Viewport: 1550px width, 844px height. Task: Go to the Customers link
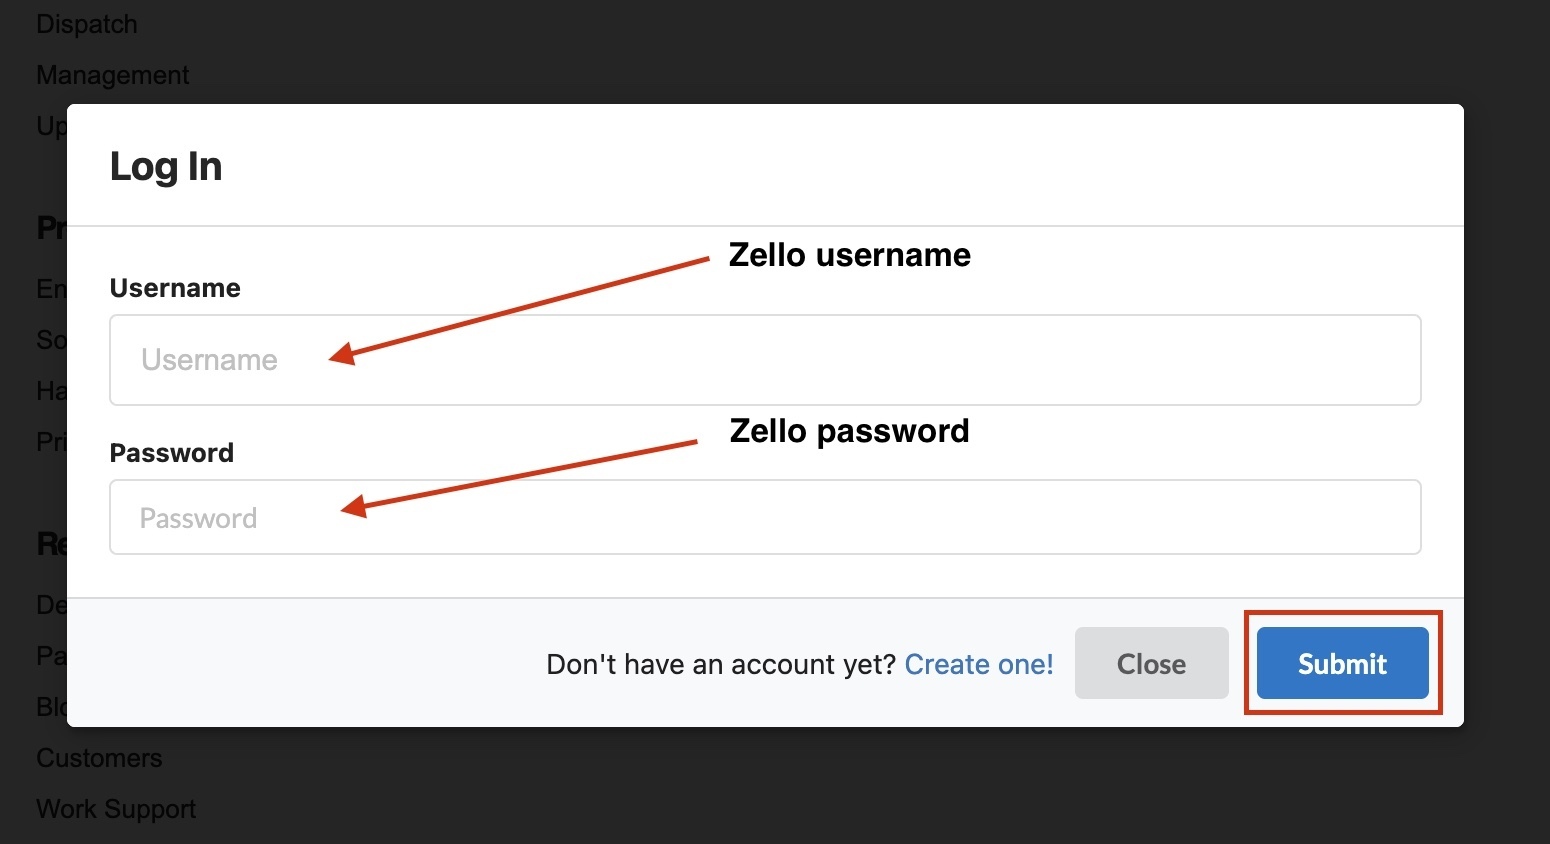pyautogui.click(x=99, y=758)
